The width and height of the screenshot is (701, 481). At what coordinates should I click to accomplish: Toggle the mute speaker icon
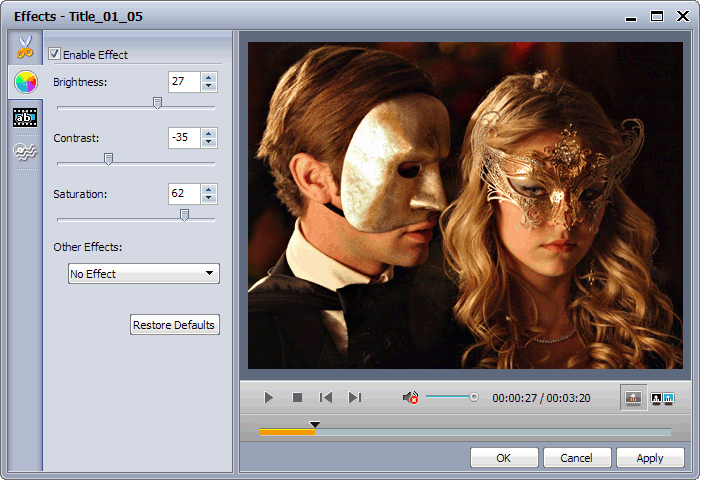(x=410, y=397)
